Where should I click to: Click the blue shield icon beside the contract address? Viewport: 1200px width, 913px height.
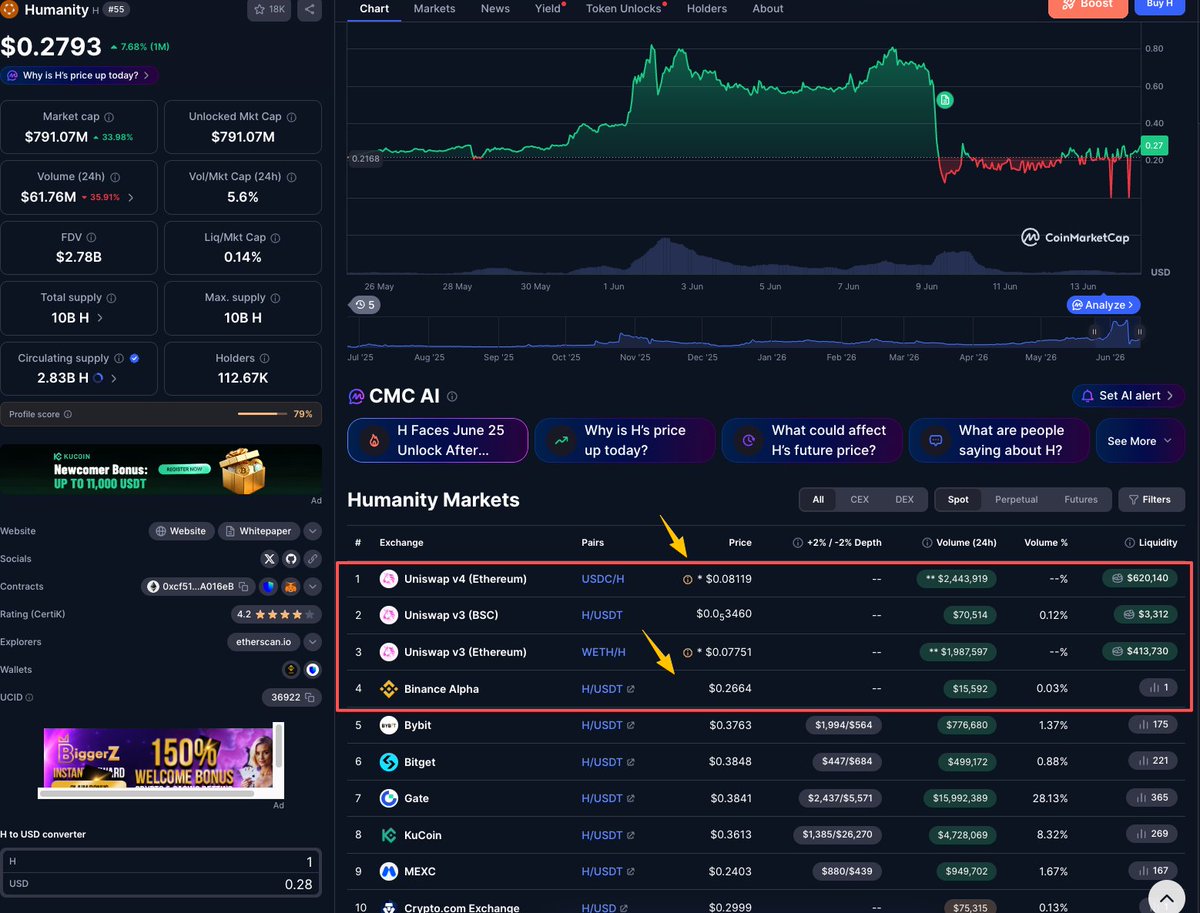268,586
